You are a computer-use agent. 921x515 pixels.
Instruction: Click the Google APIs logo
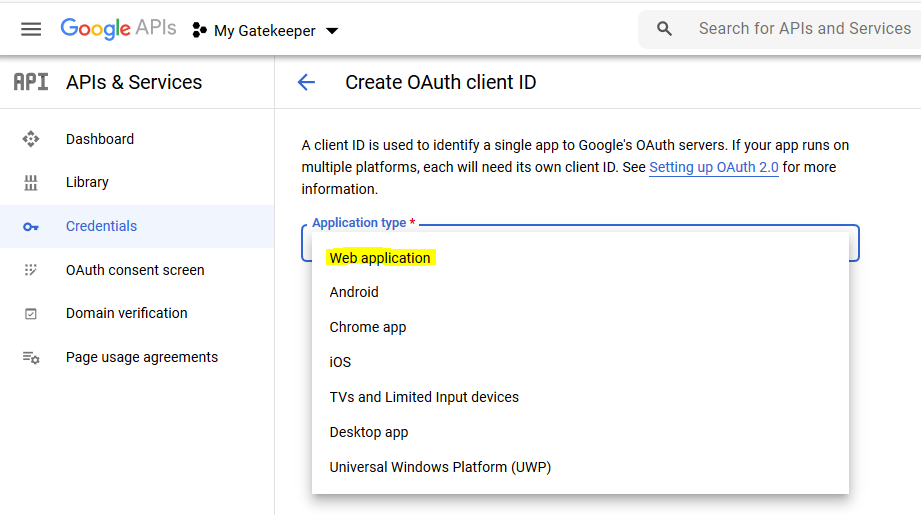tap(118, 28)
